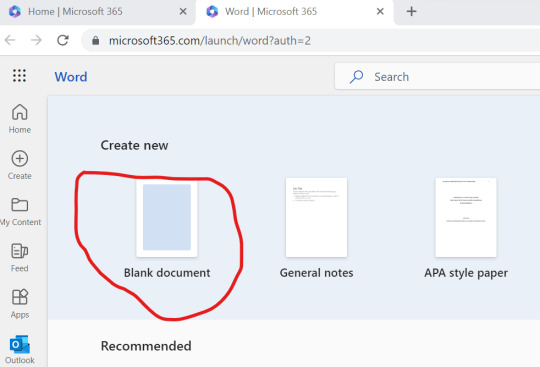Click the padlock site info icon

click(96, 41)
